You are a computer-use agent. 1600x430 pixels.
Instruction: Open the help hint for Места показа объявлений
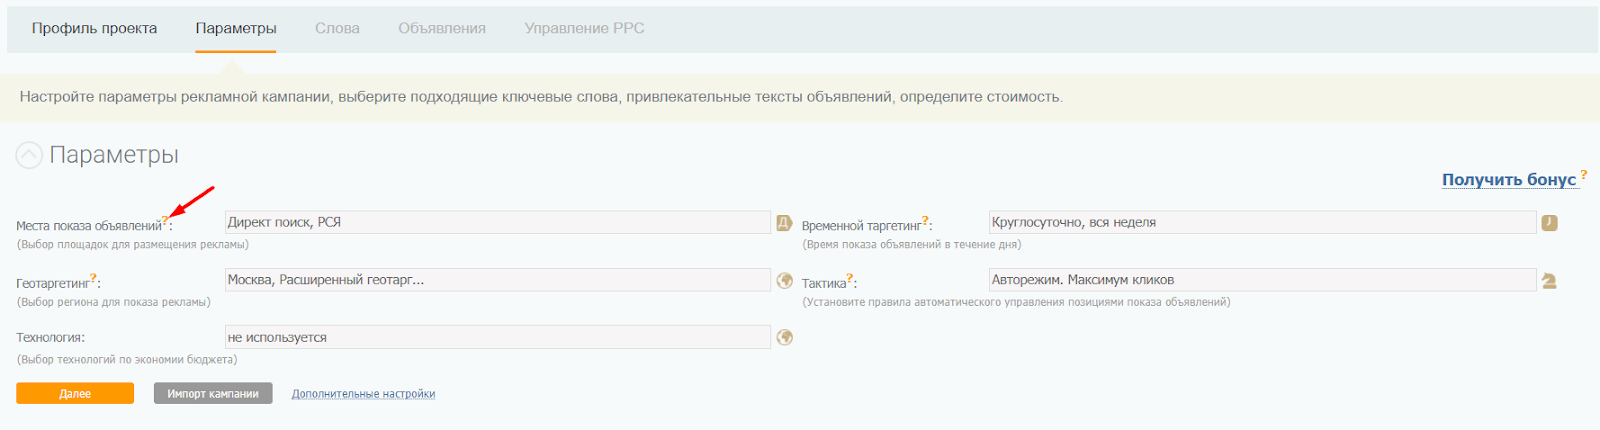pos(165,220)
